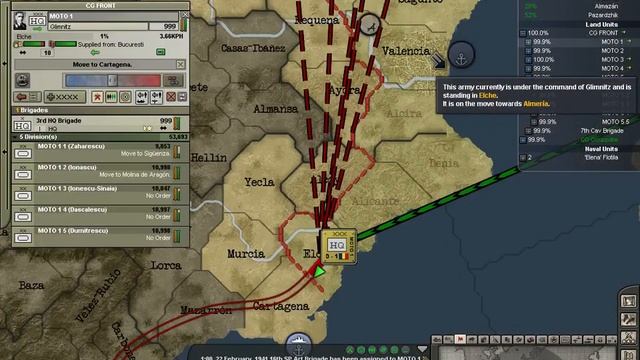Click the XXXX attach-to-HQ button
This screenshot has width=640, height=360.
pyautogui.click(x=64, y=97)
